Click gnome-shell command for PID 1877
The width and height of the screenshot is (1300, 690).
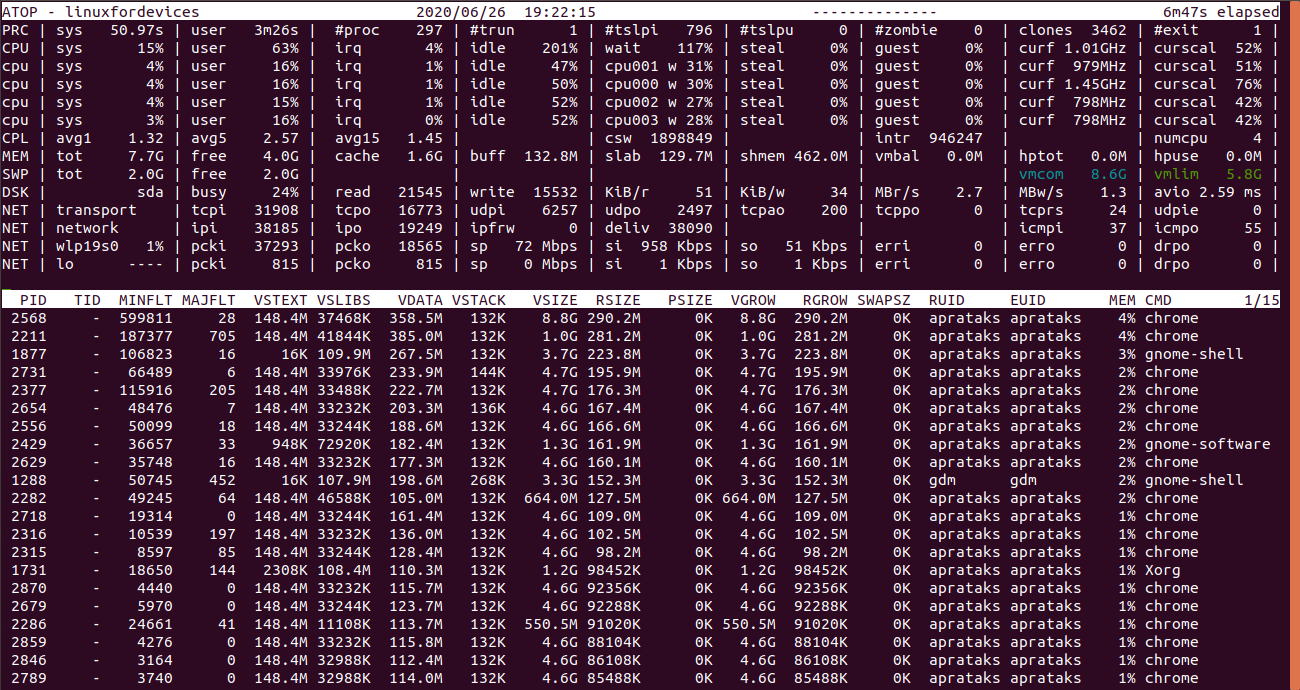[1194, 354]
